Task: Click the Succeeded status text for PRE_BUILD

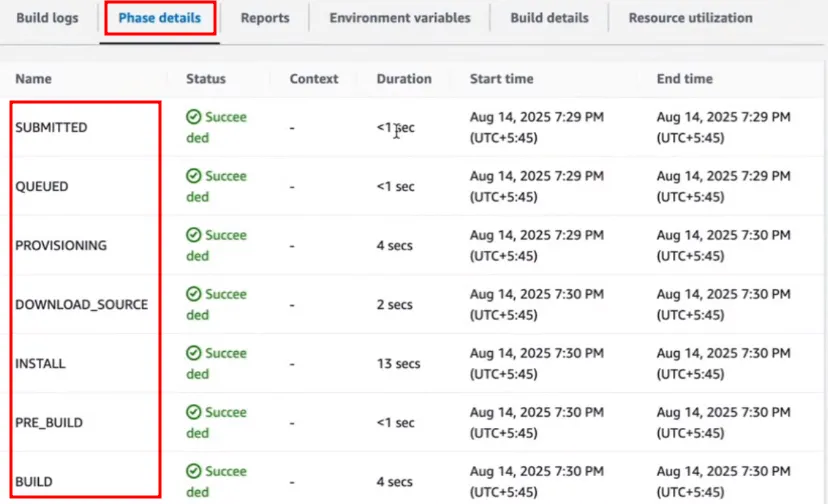Action: (217, 423)
